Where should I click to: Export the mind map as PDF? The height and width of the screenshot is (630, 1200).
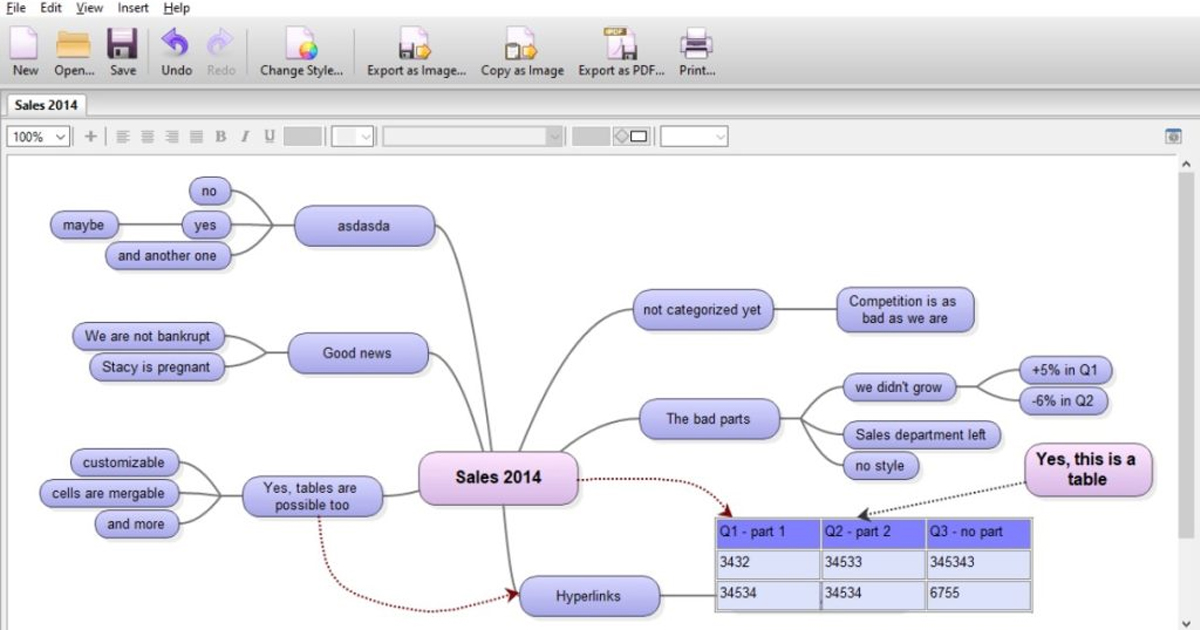pos(621,52)
